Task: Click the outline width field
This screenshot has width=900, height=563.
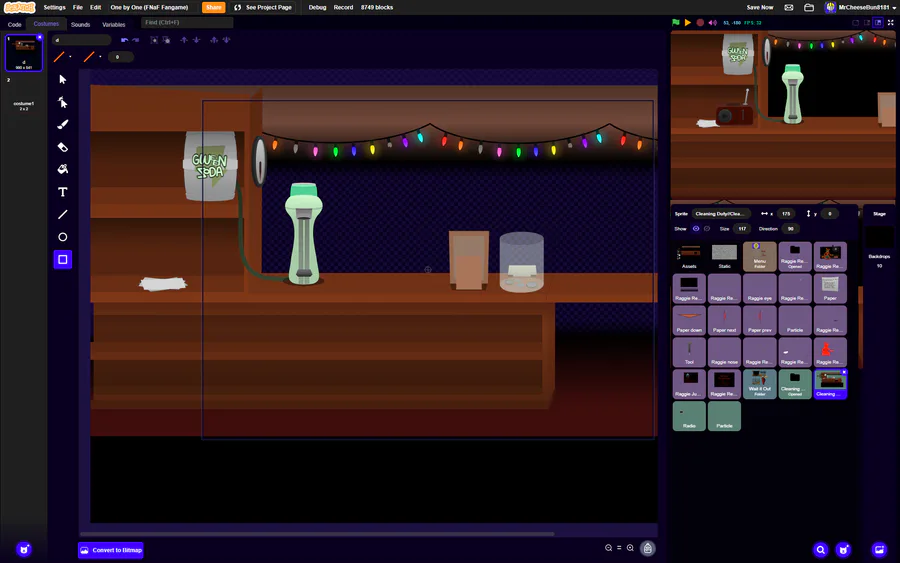Action: pos(121,57)
